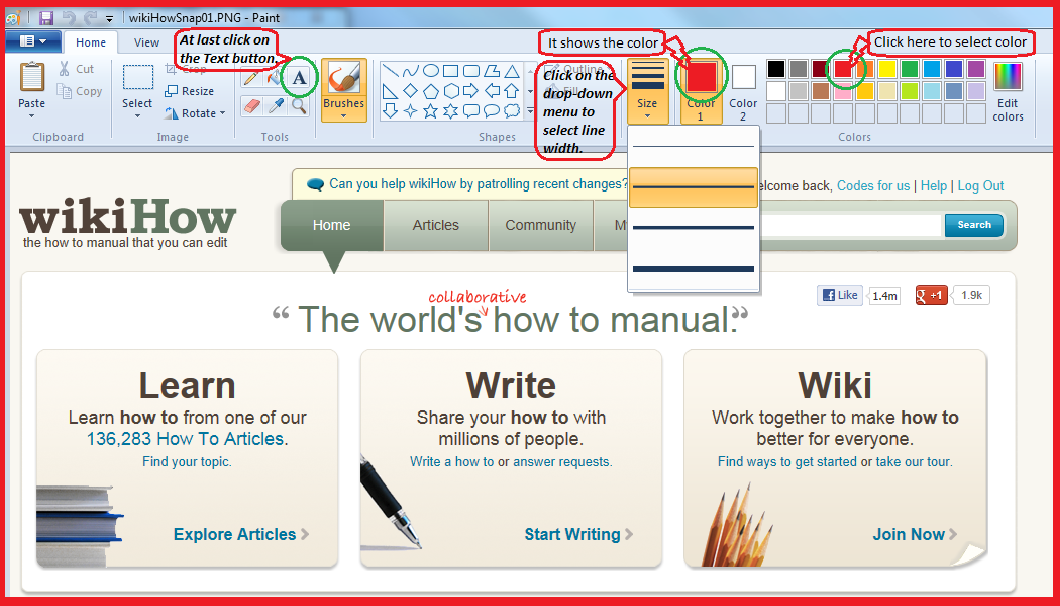Click the blue wikiHow Search button
The height and width of the screenshot is (606, 1060).
click(974, 225)
